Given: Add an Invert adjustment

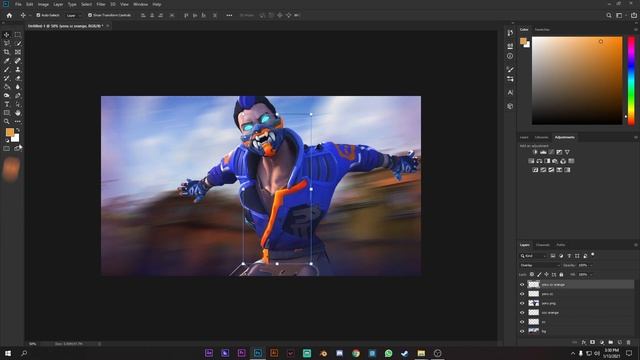Looking at the screenshot, I should point(535,170).
